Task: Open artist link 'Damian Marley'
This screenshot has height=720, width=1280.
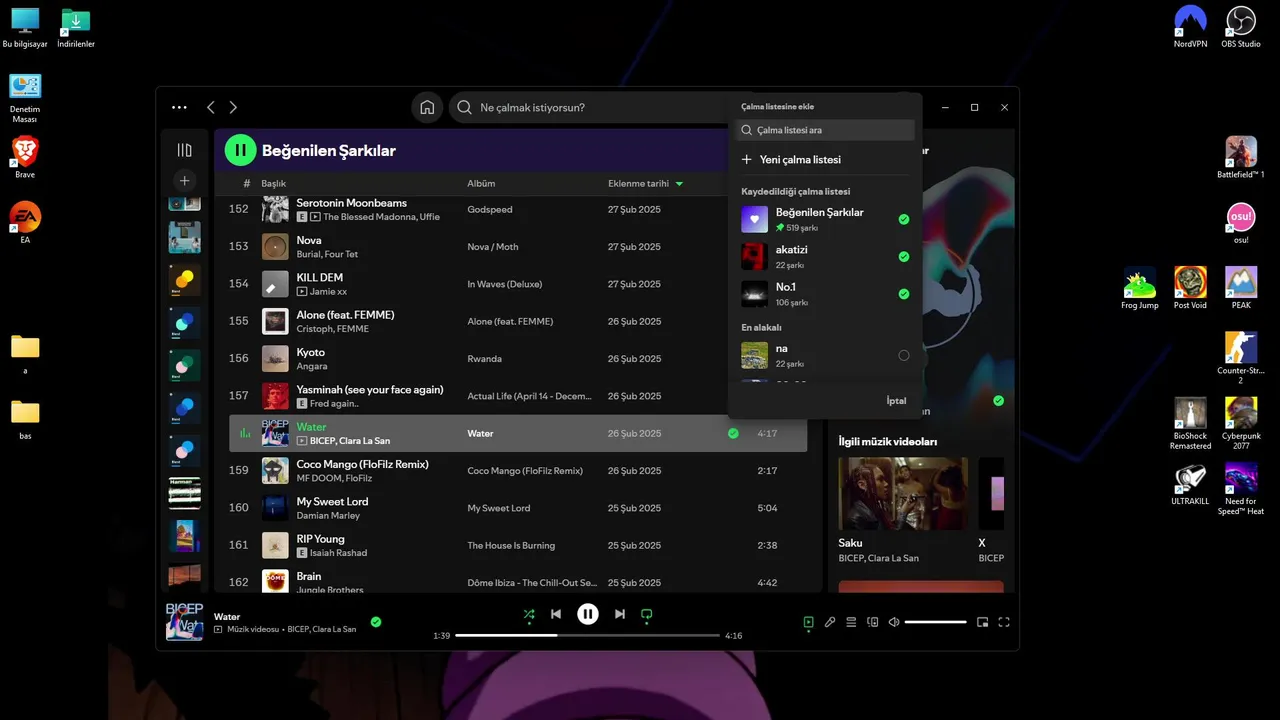Action: point(328,515)
